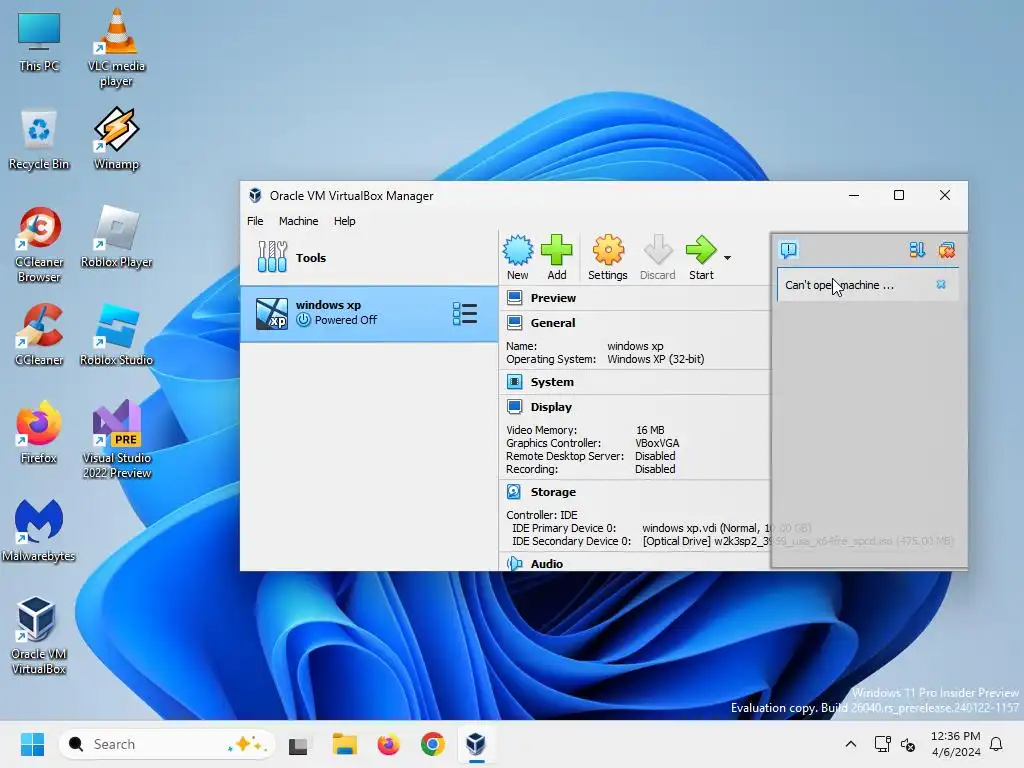Image resolution: width=1024 pixels, height=768 pixels.
Task: Open the Visual Studio 2022 Preview shortcut
Action: tap(117, 440)
